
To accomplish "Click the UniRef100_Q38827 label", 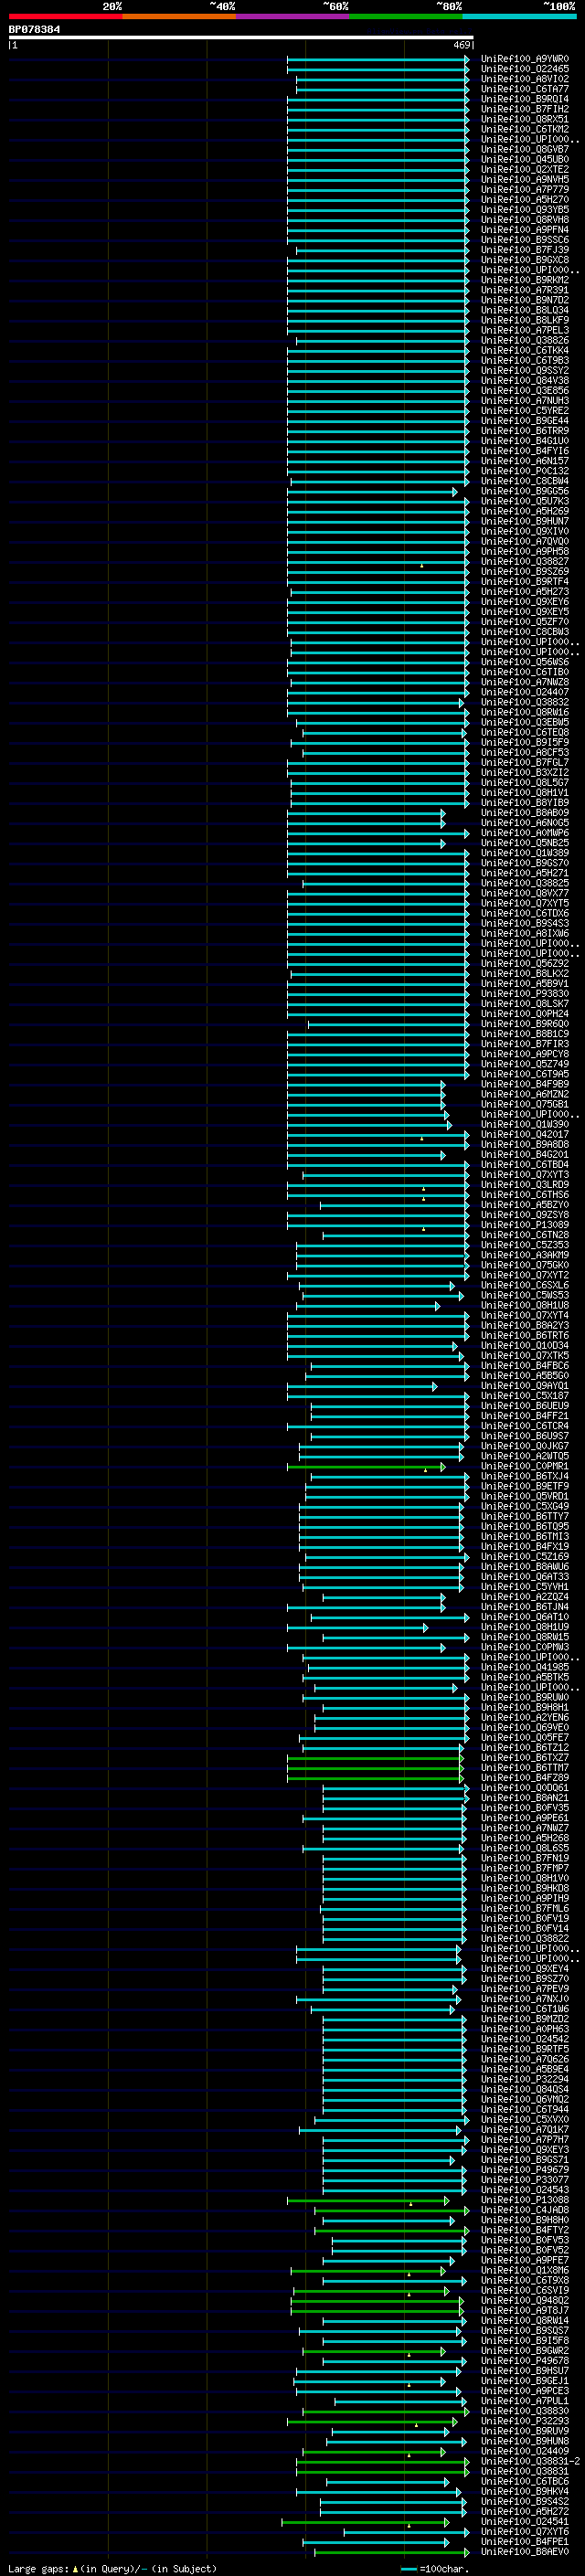I will tap(525, 562).
